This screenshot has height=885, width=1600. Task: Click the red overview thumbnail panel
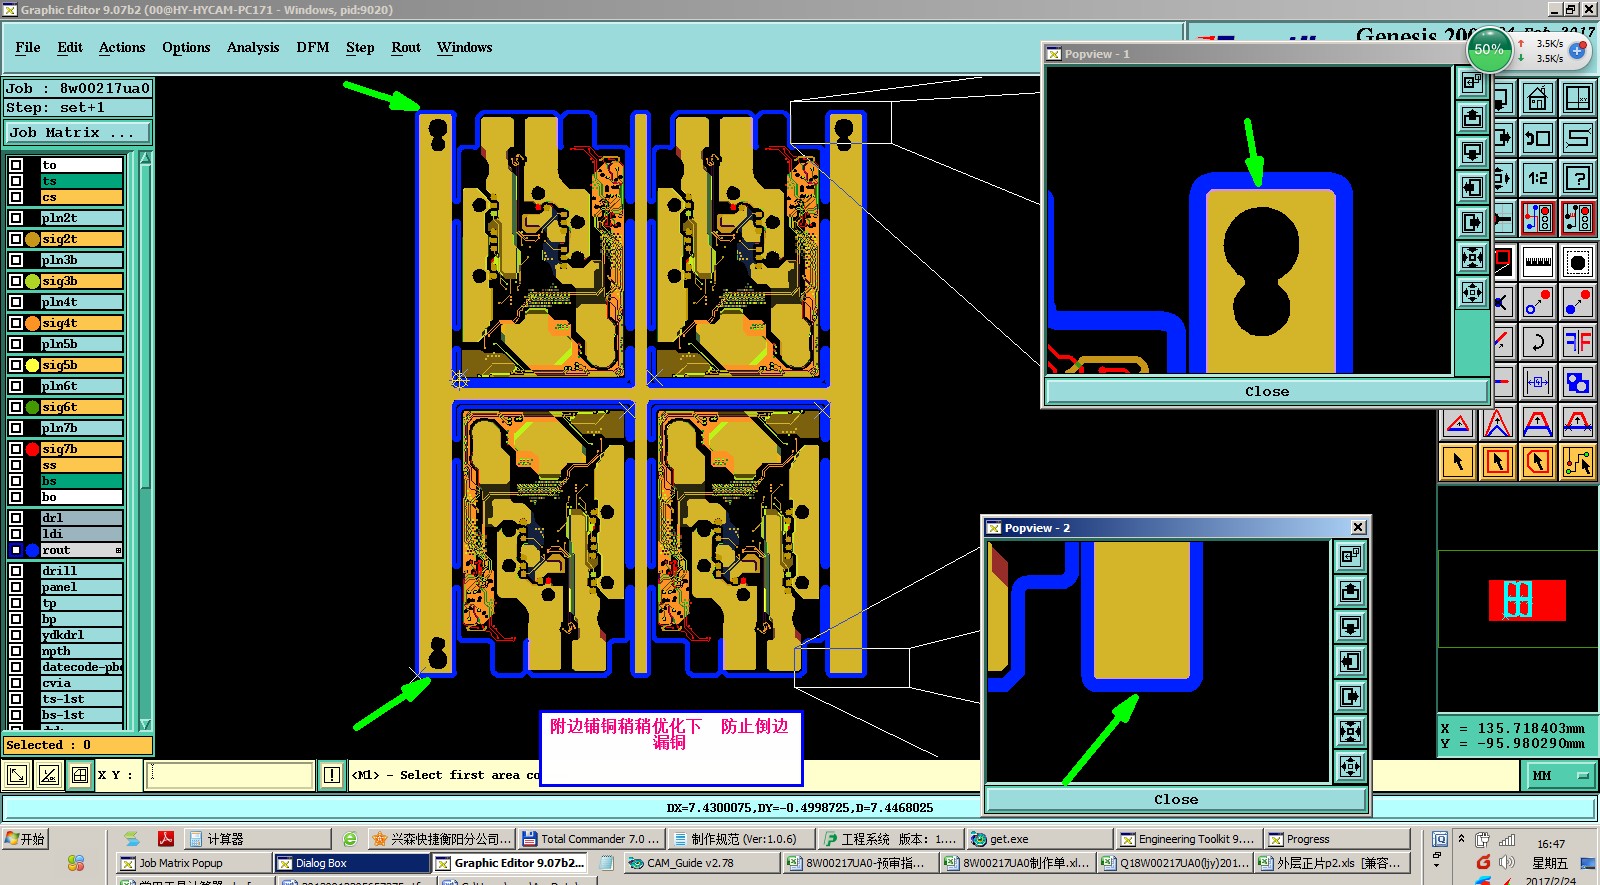(x=1527, y=599)
